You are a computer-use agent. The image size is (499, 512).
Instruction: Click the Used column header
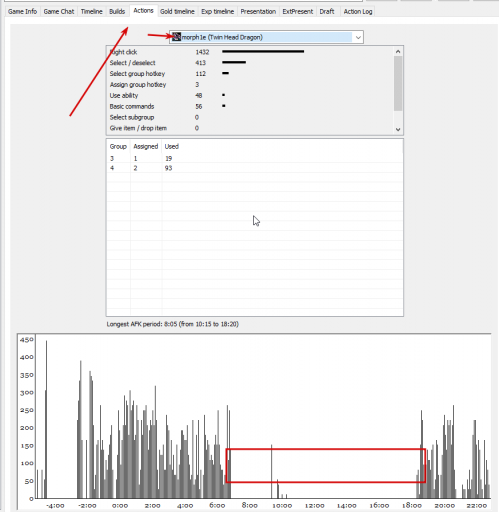pos(172,146)
